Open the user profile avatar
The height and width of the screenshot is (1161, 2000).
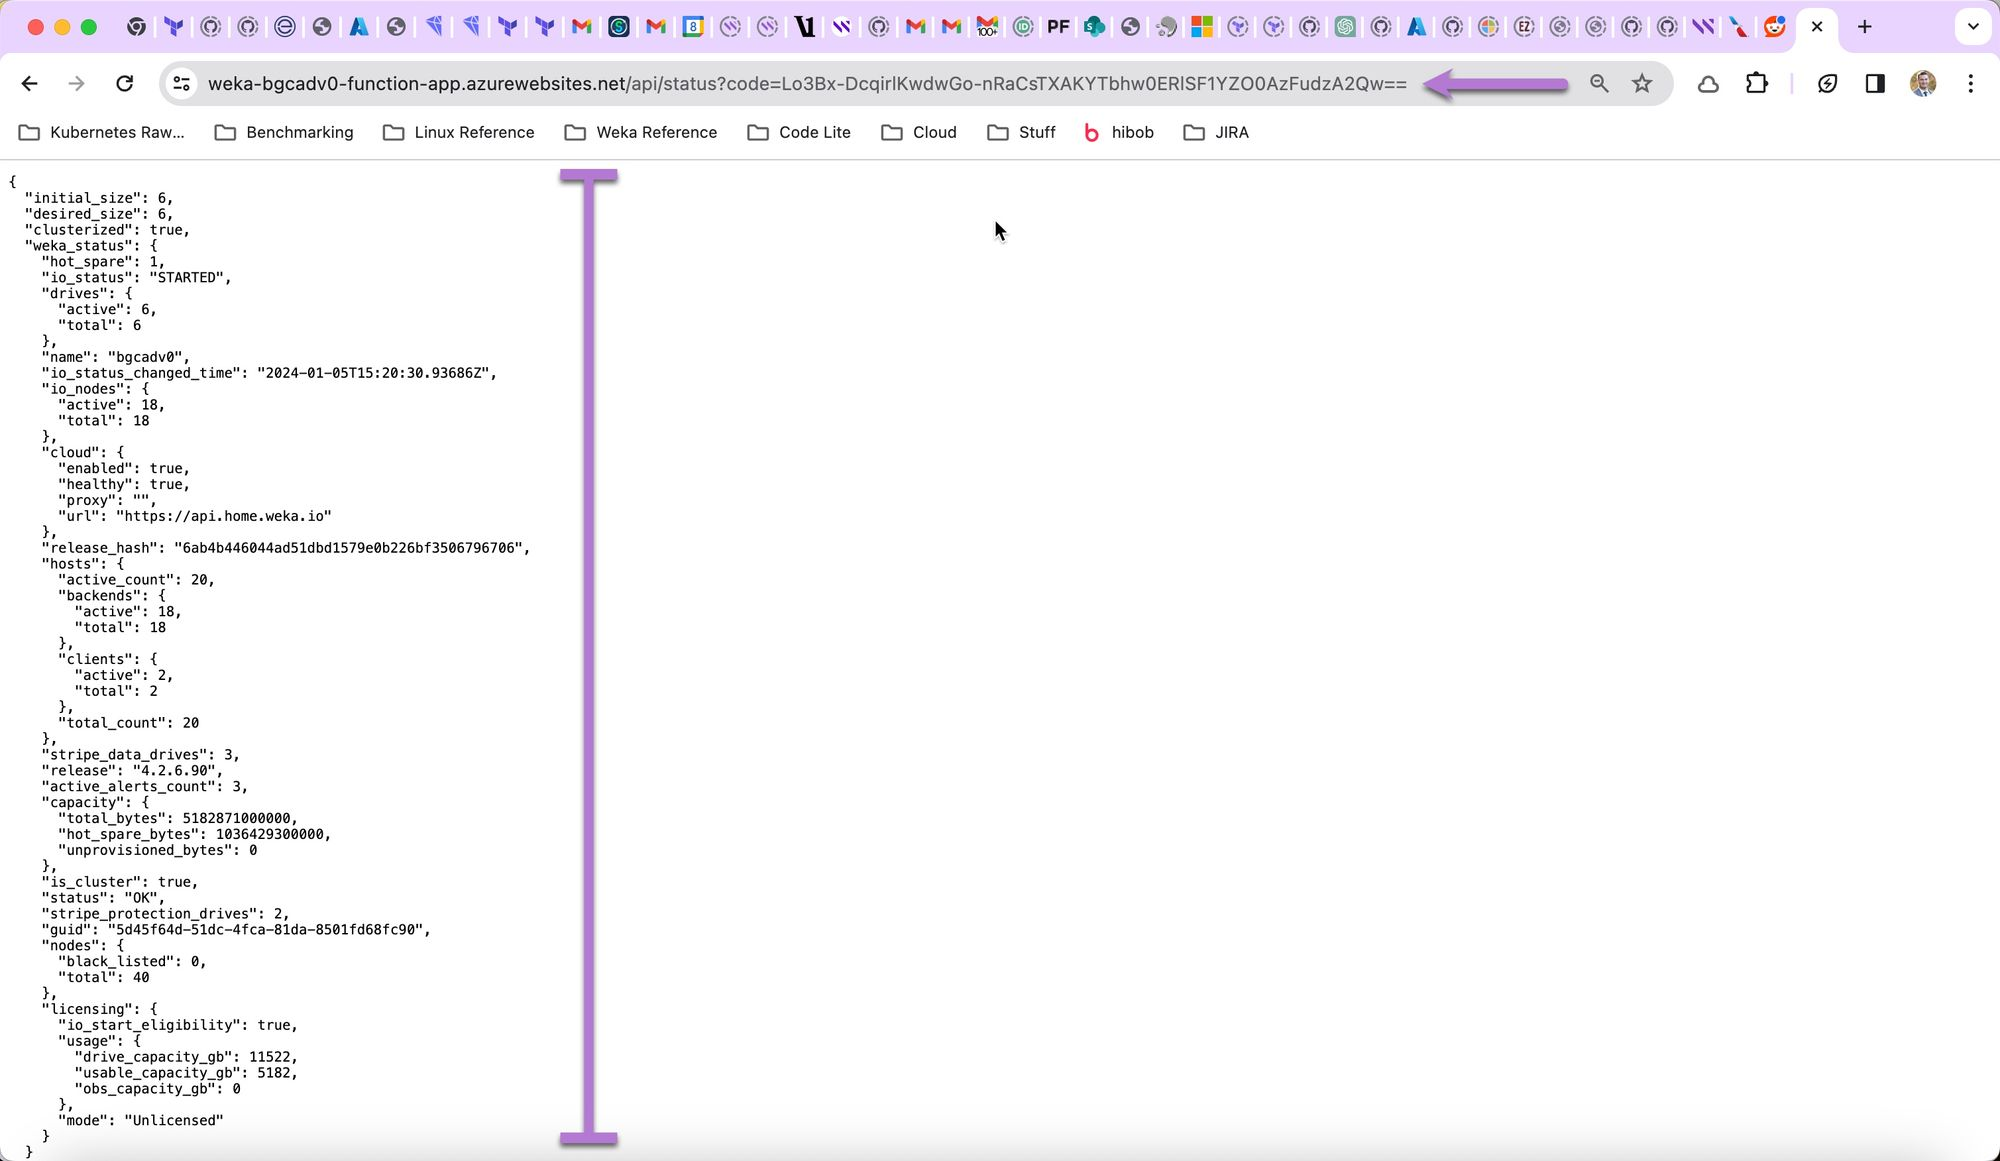[x=1922, y=84]
